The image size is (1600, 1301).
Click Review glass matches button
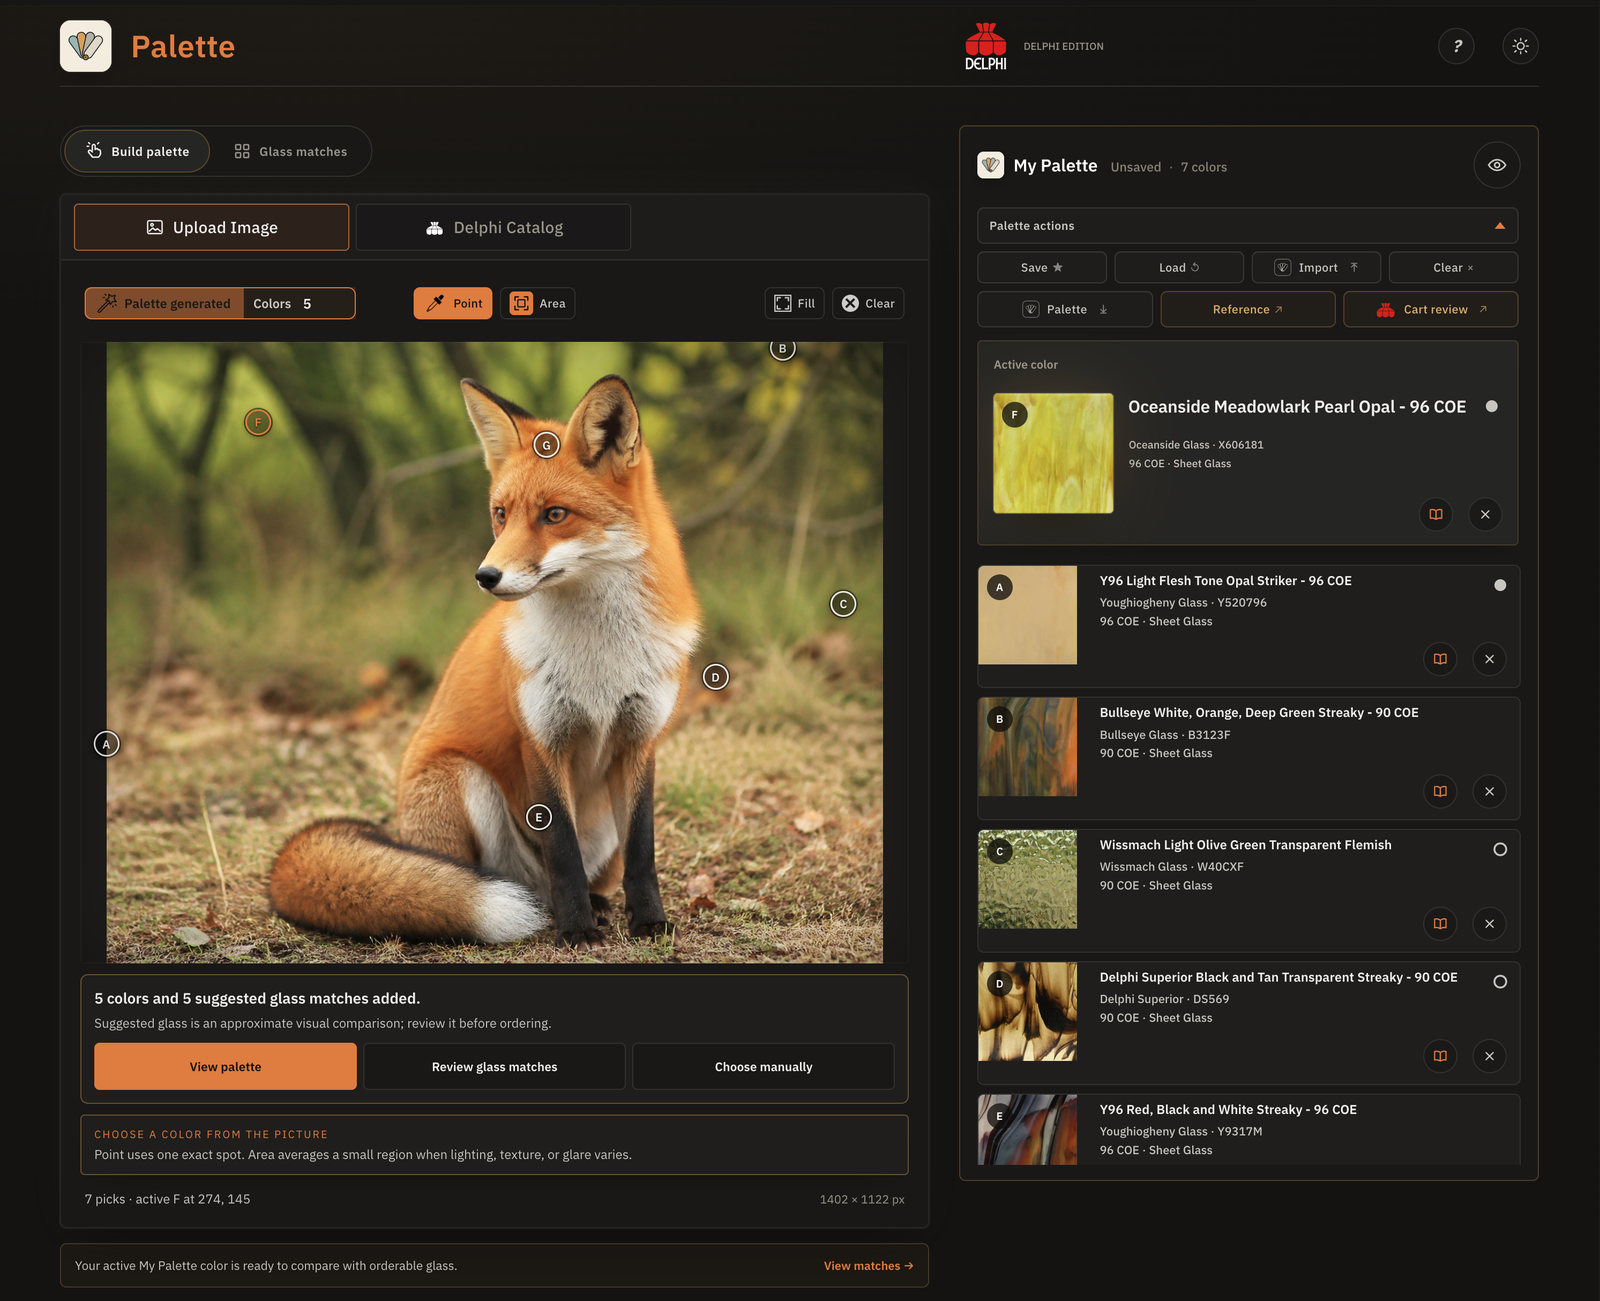coord(494,1066)
